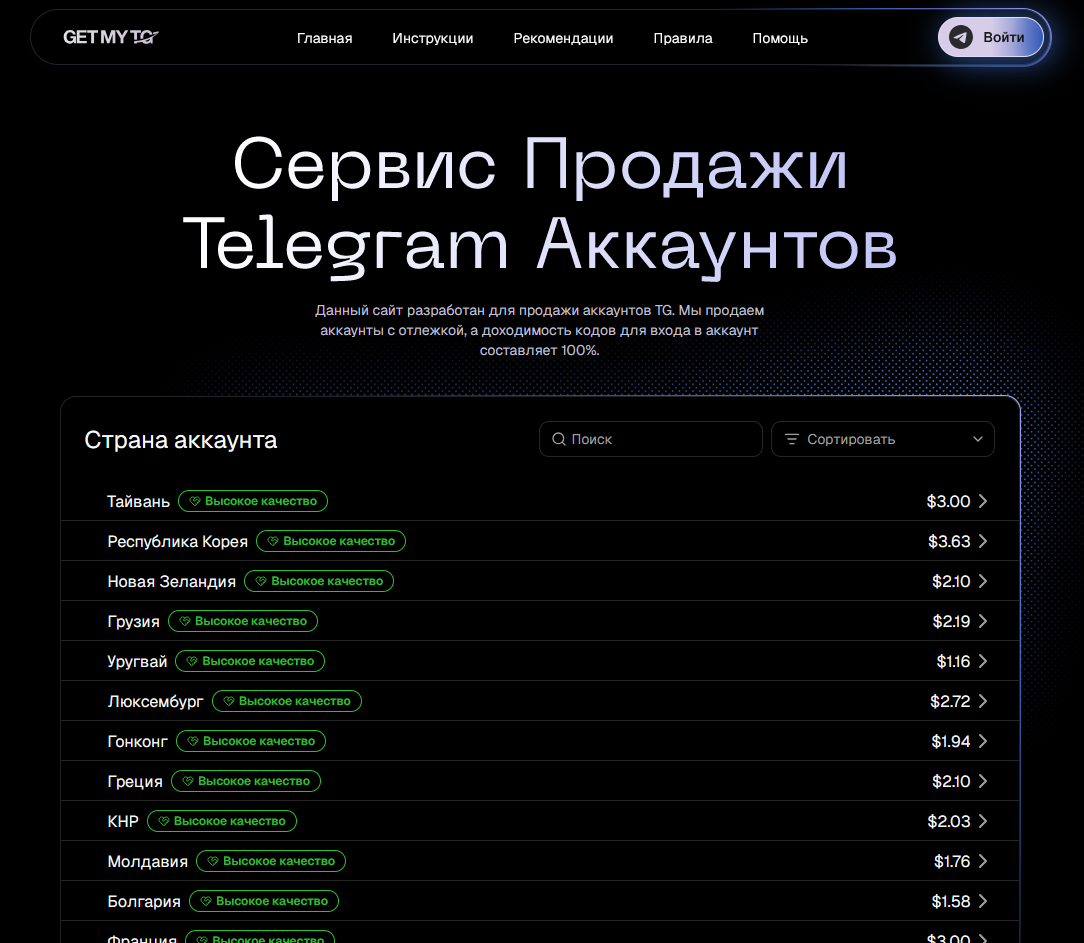Select the Тайвань country name
The width and height of the screenshot is (1084, 943).
pos(138,501)
